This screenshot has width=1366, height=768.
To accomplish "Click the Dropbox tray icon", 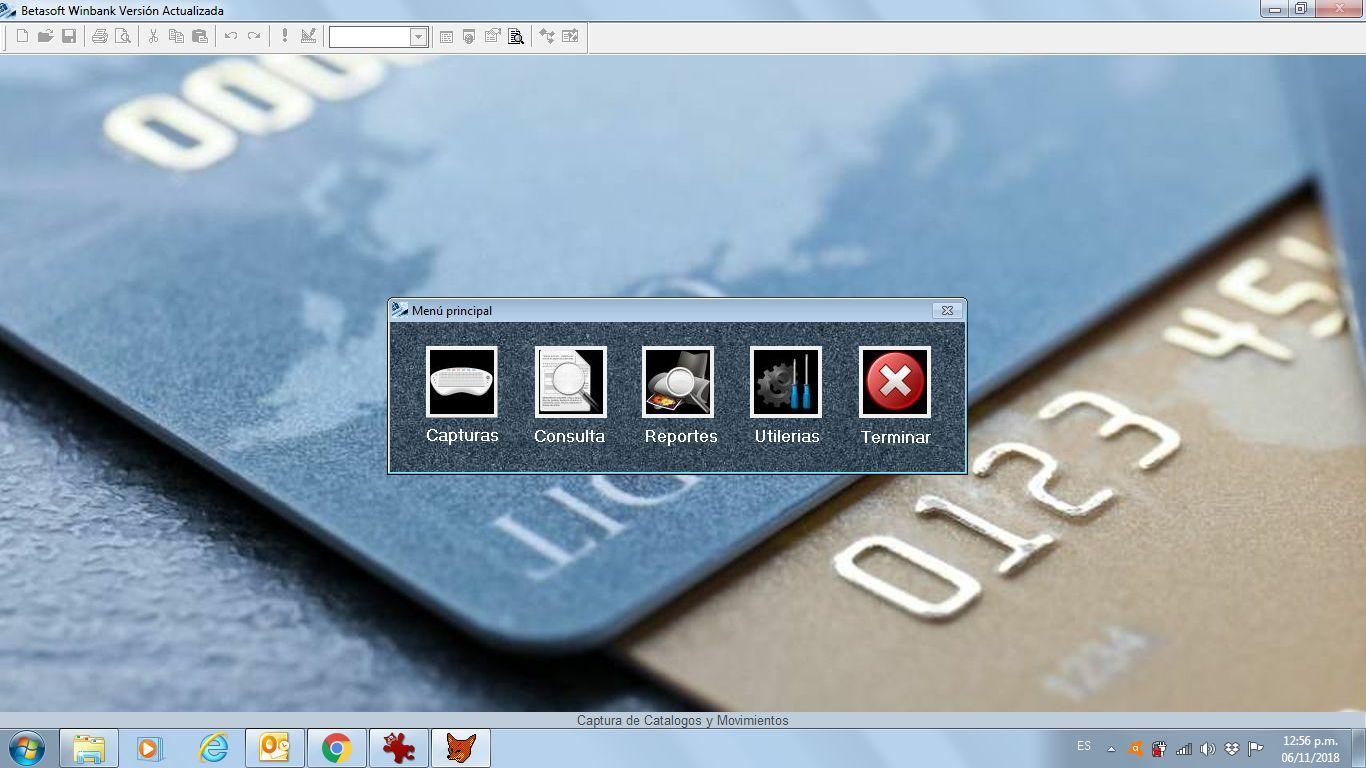I will (x=1232, y=748).
